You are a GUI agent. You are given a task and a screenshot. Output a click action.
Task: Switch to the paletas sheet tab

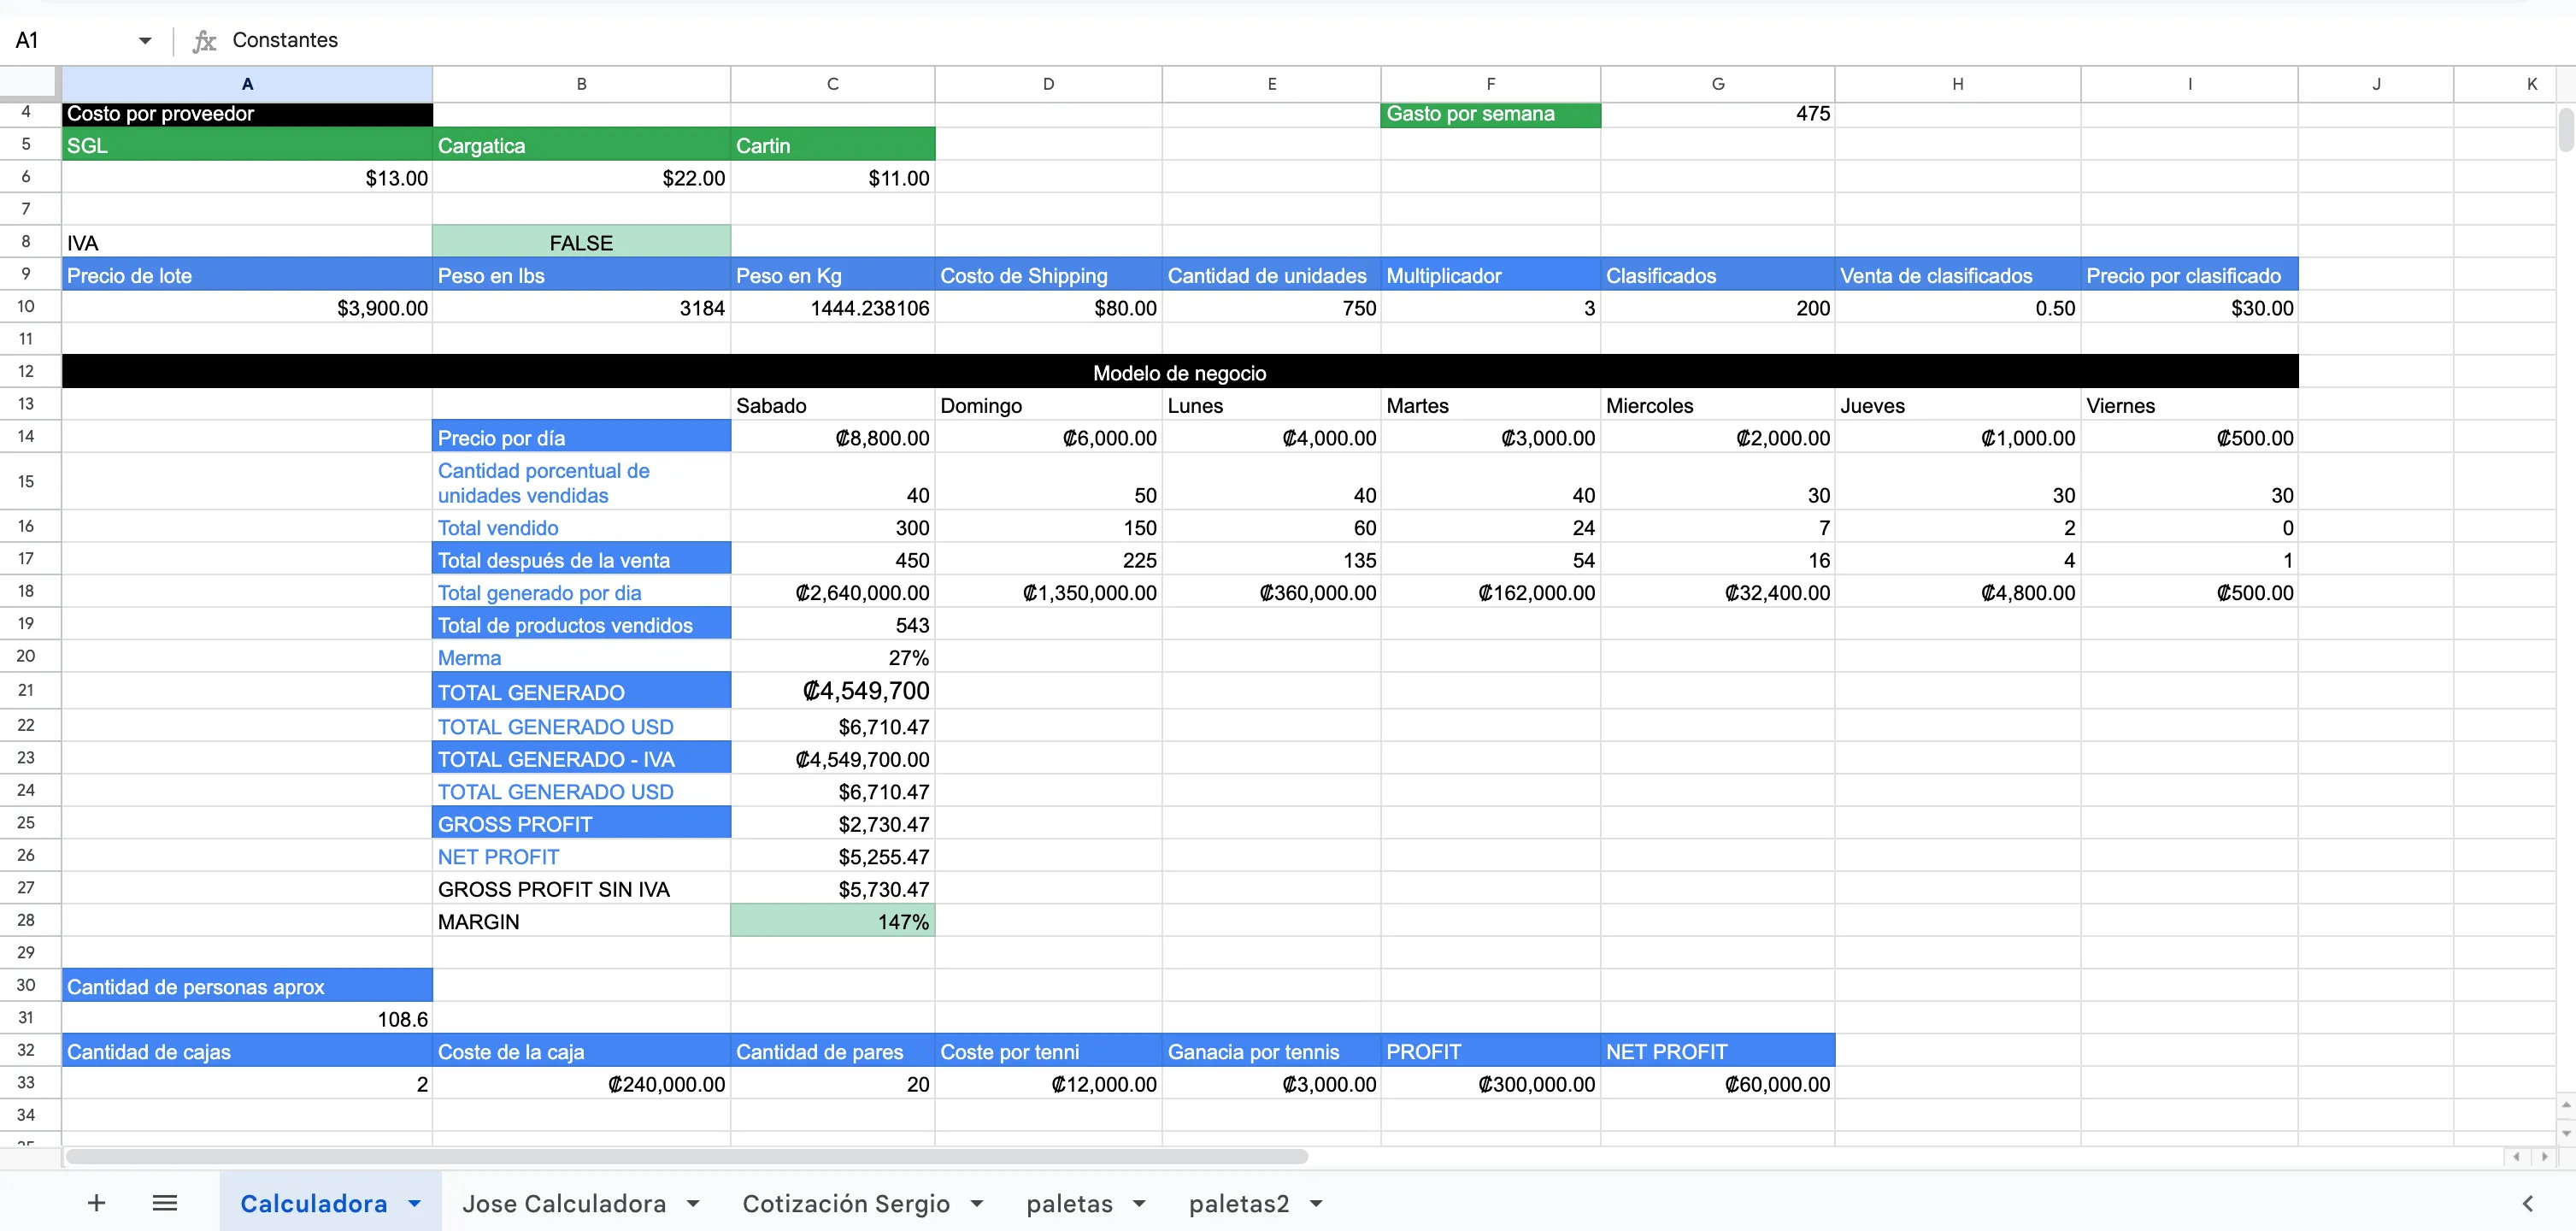tap(1069, 1203)
